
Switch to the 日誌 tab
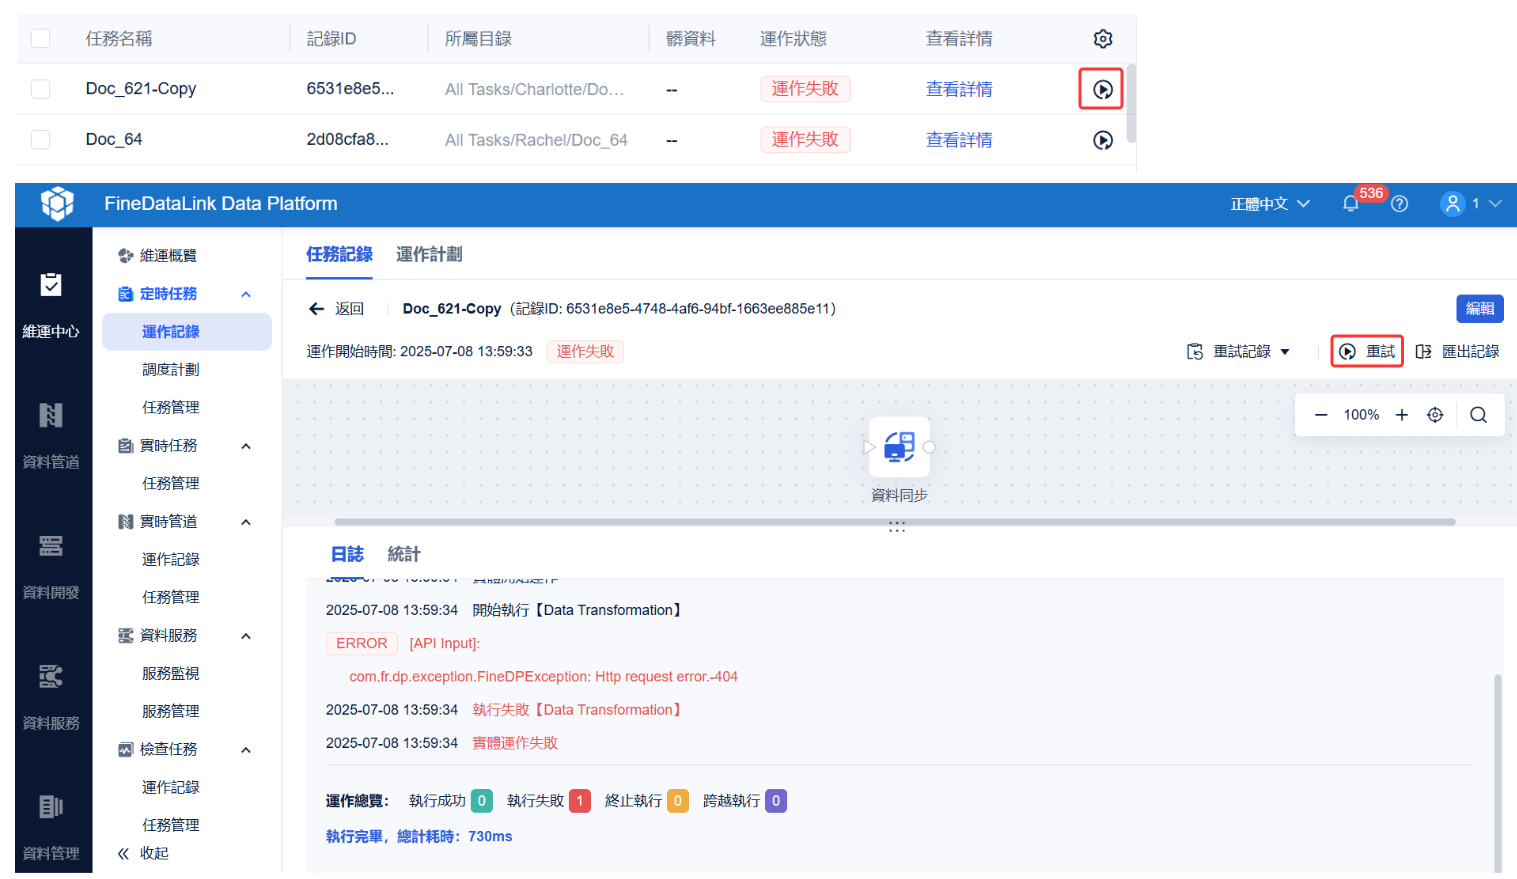coord(347,554)
